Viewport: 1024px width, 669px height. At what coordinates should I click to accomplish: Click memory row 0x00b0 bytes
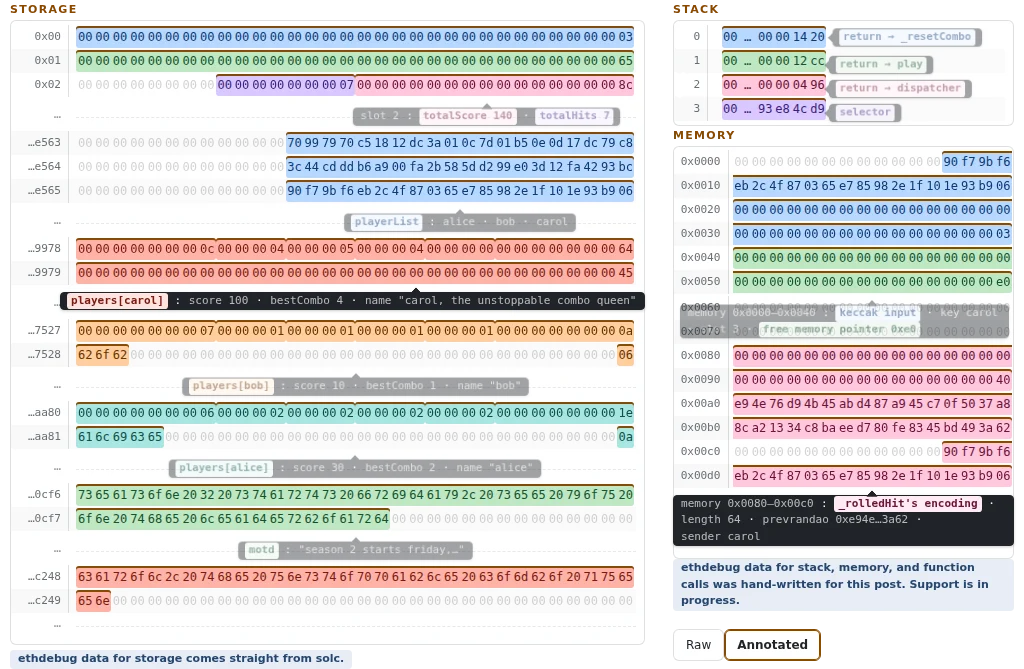pos(872,428)
